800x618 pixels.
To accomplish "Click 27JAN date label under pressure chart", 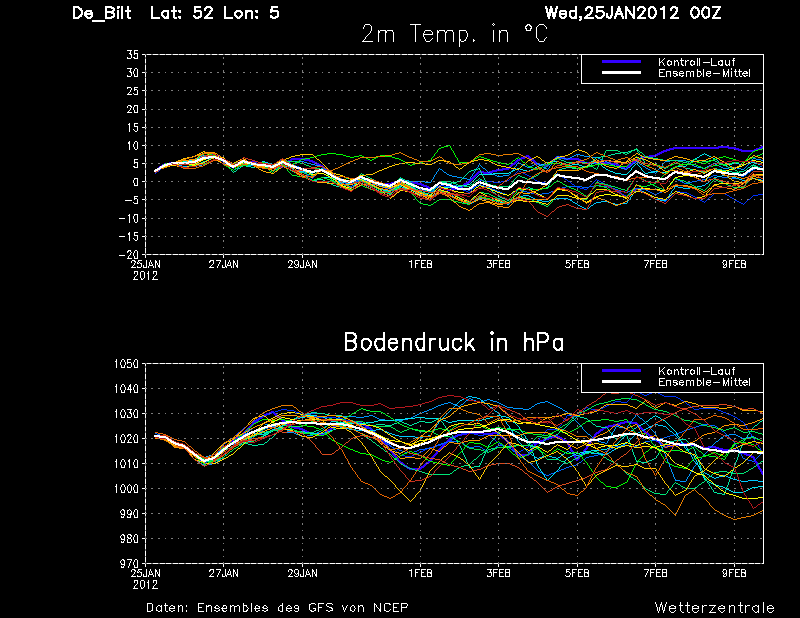I will [224, 574].
